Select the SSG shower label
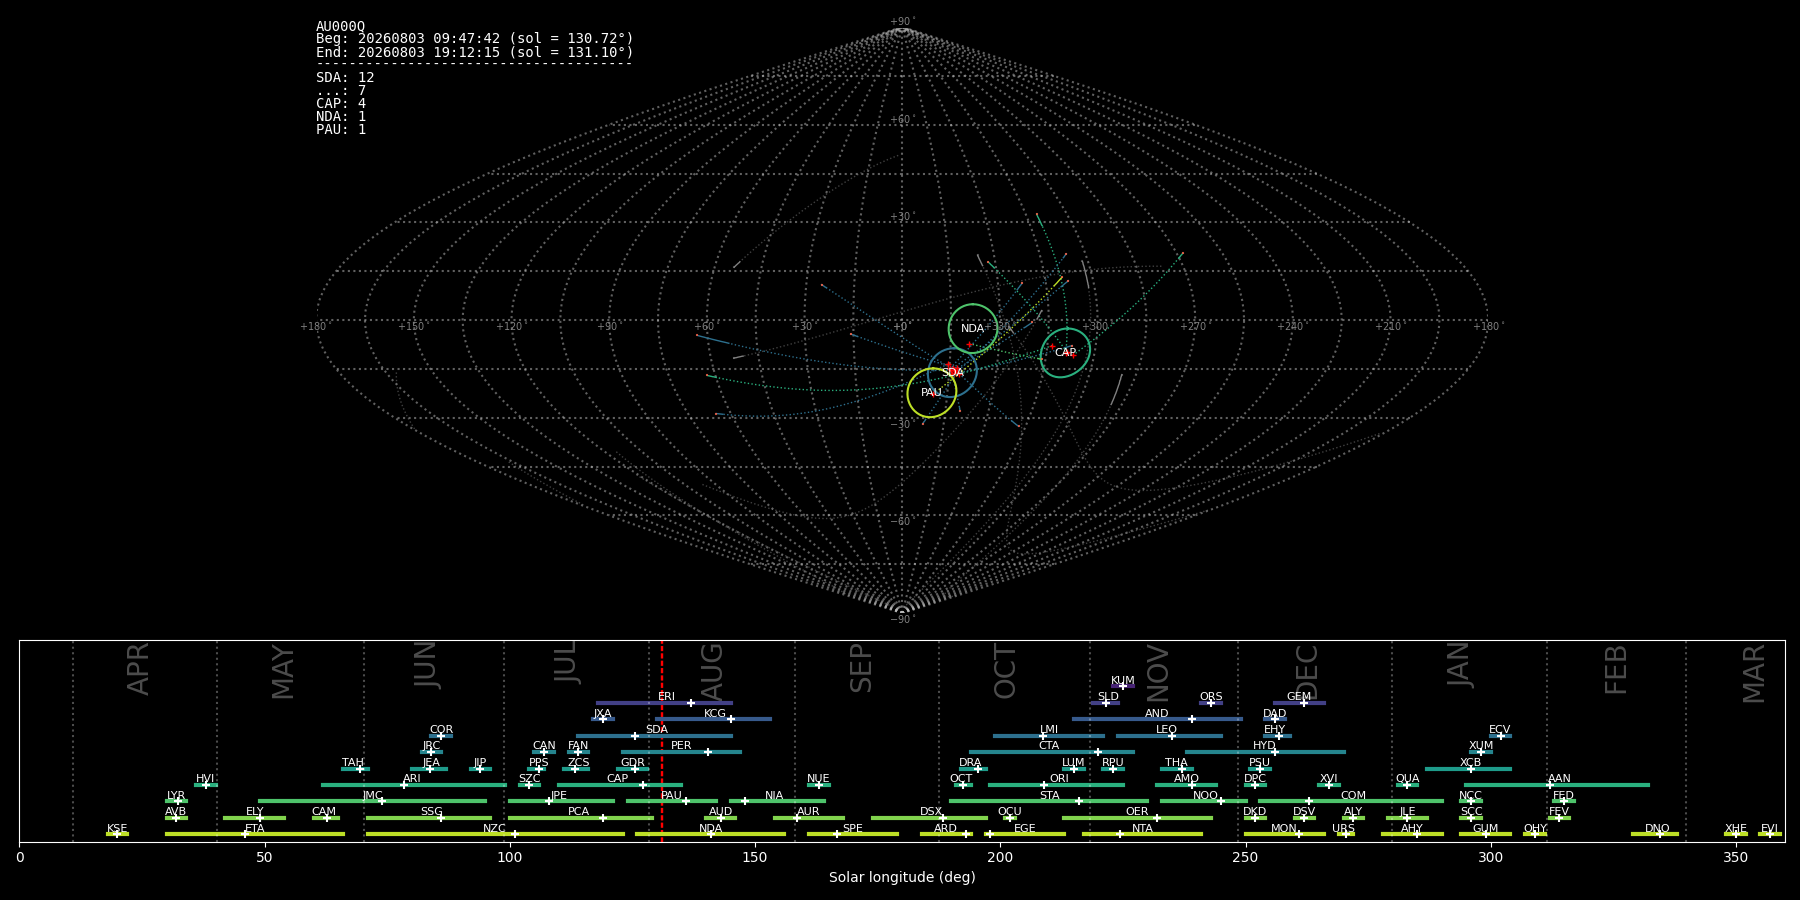Viewport: 1800px width, 900px height. (431, 811)
